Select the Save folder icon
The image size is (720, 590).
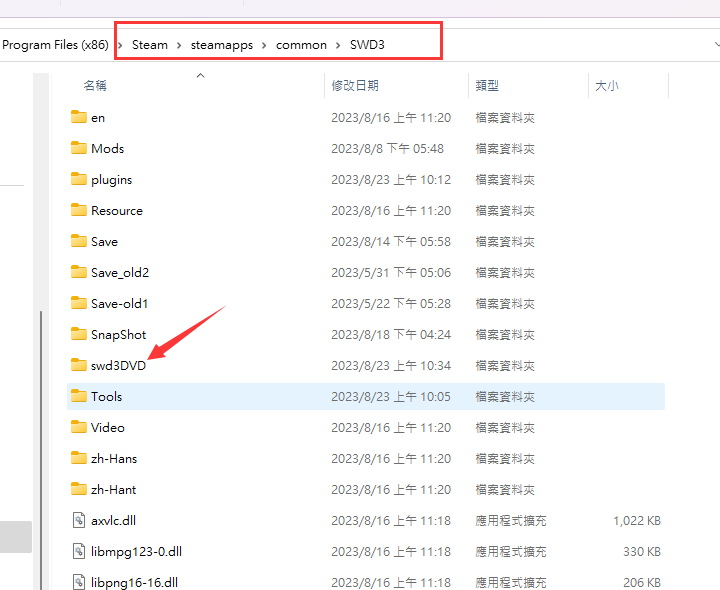pos(79,242)
